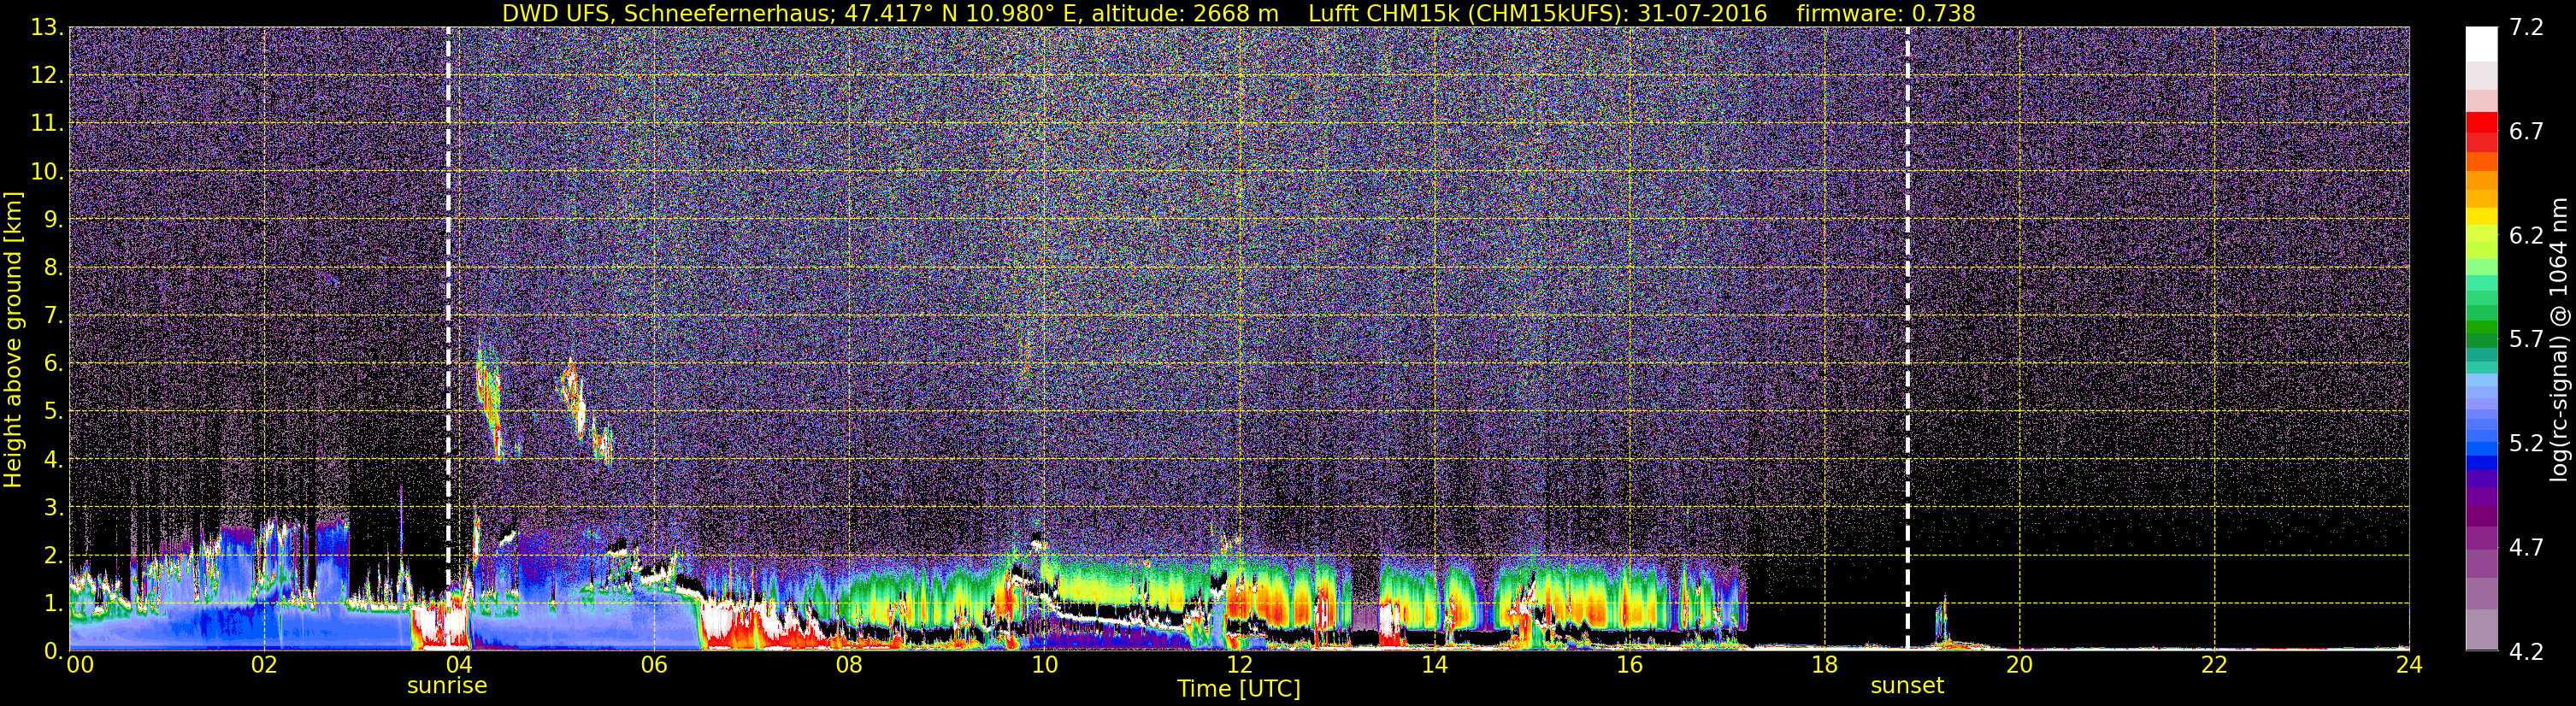Click the yellow band of the colorbar
This screenshot has height=706, width=2576.
point(2481,216)
